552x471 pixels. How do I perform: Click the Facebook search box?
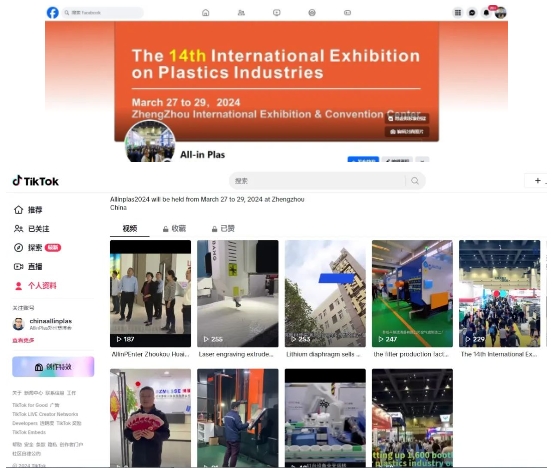(102, 13)
